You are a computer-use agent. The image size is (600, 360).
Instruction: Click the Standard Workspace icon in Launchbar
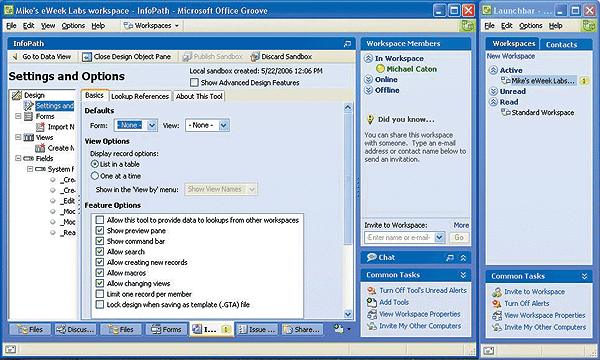coord(505,112)
